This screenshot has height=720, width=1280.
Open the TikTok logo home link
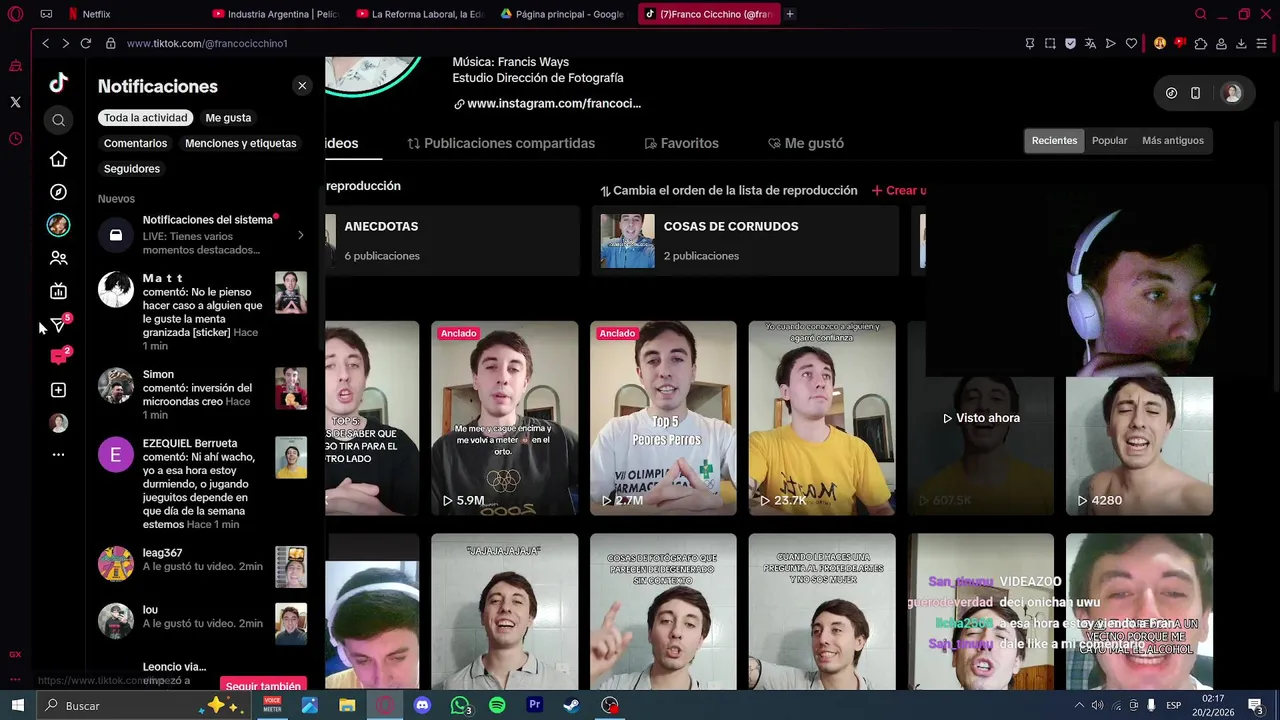(x=58, y=83)
